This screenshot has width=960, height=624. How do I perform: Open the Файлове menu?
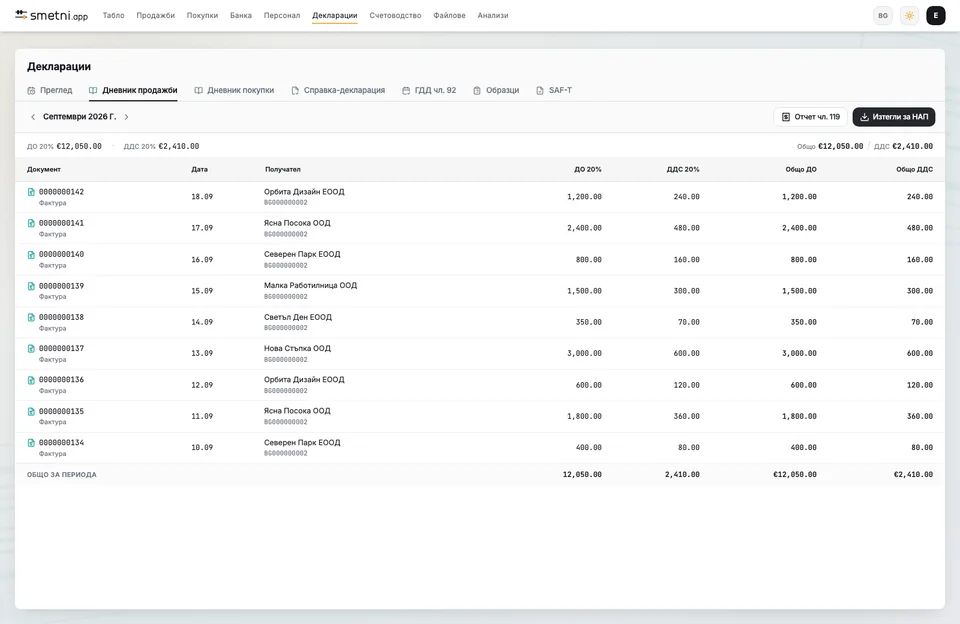(x=449, y=15)
